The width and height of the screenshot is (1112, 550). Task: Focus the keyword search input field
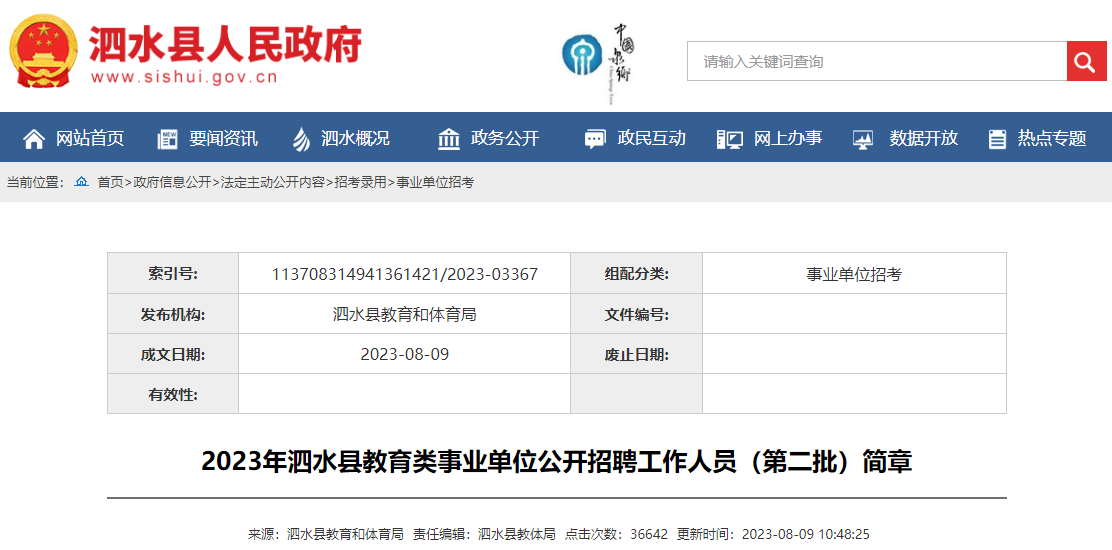pyautogui.click(x=877, y=61)
